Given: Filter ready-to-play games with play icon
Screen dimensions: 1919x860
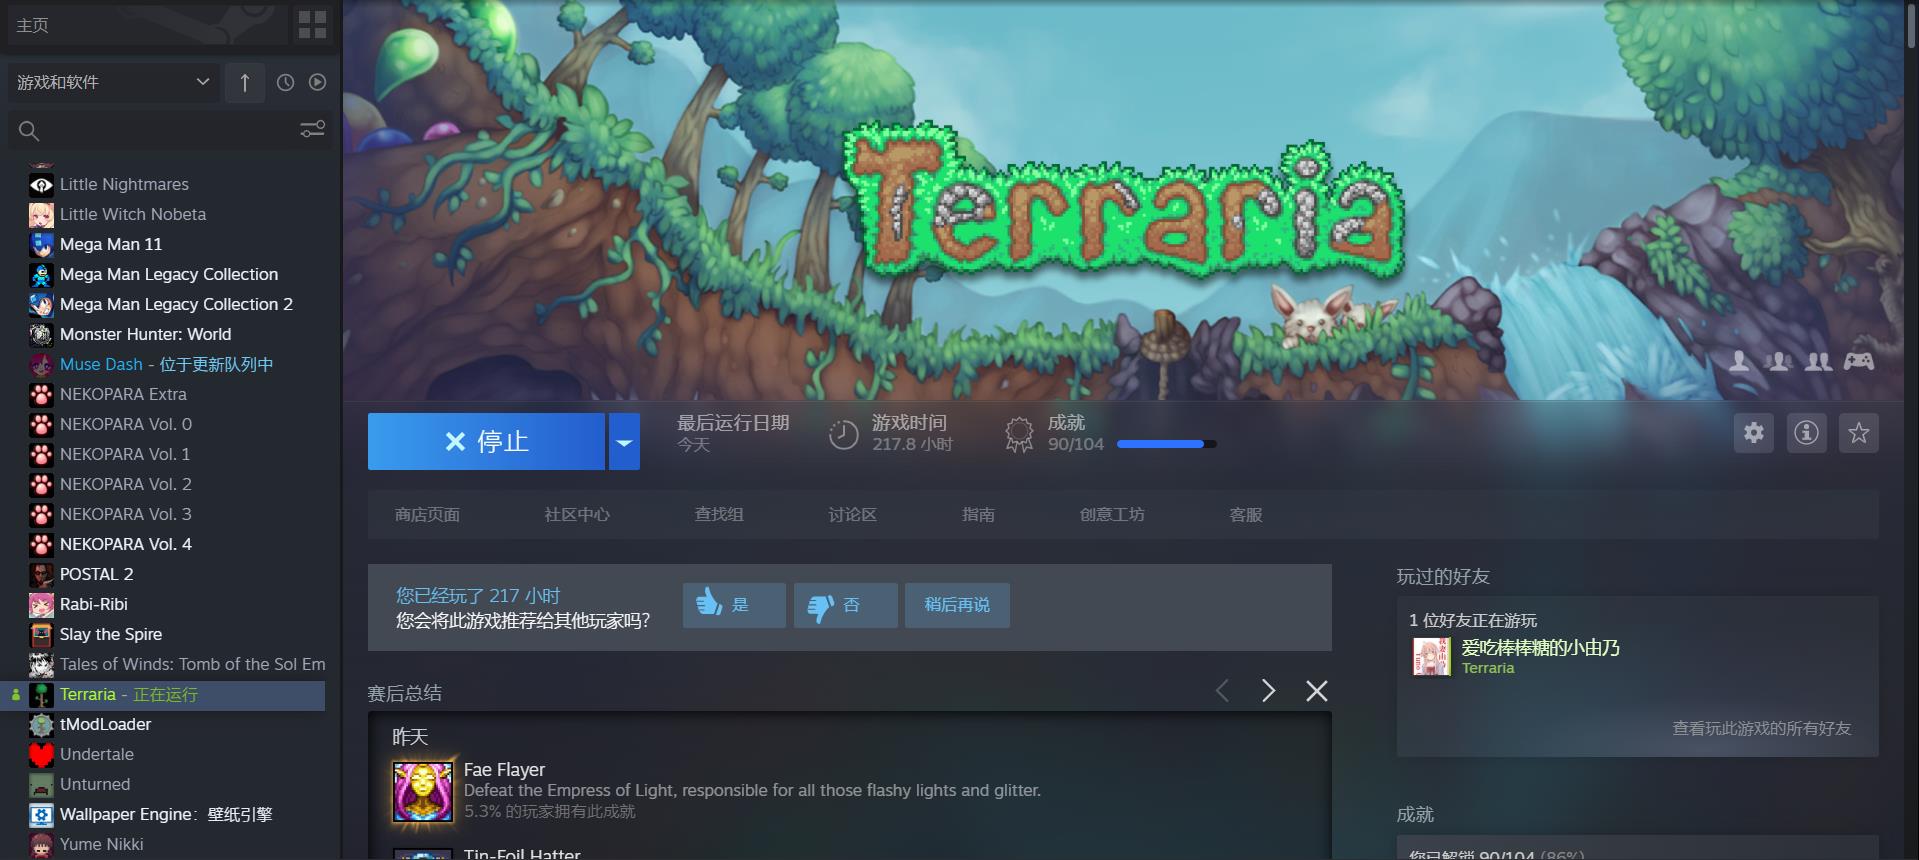Looking at the screenshot, I should (x=317, y=82).
